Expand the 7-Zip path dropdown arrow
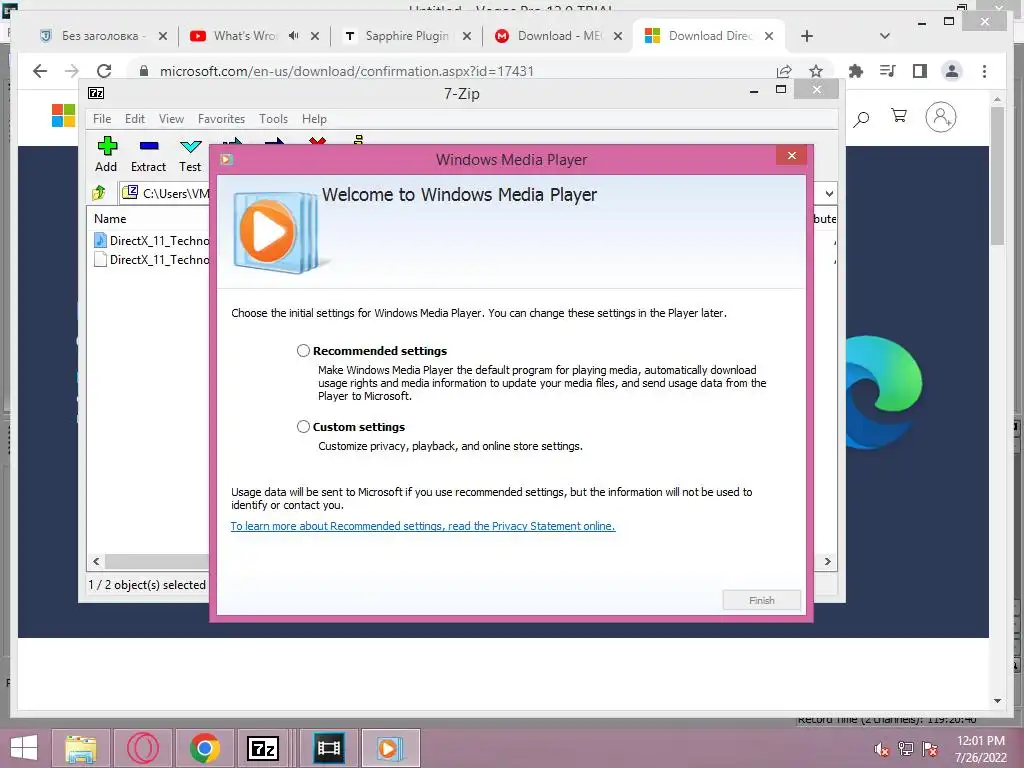Image resolution: width=1024 pixels, height=768 pixels. pyautogui.click(x=829, y=193)
